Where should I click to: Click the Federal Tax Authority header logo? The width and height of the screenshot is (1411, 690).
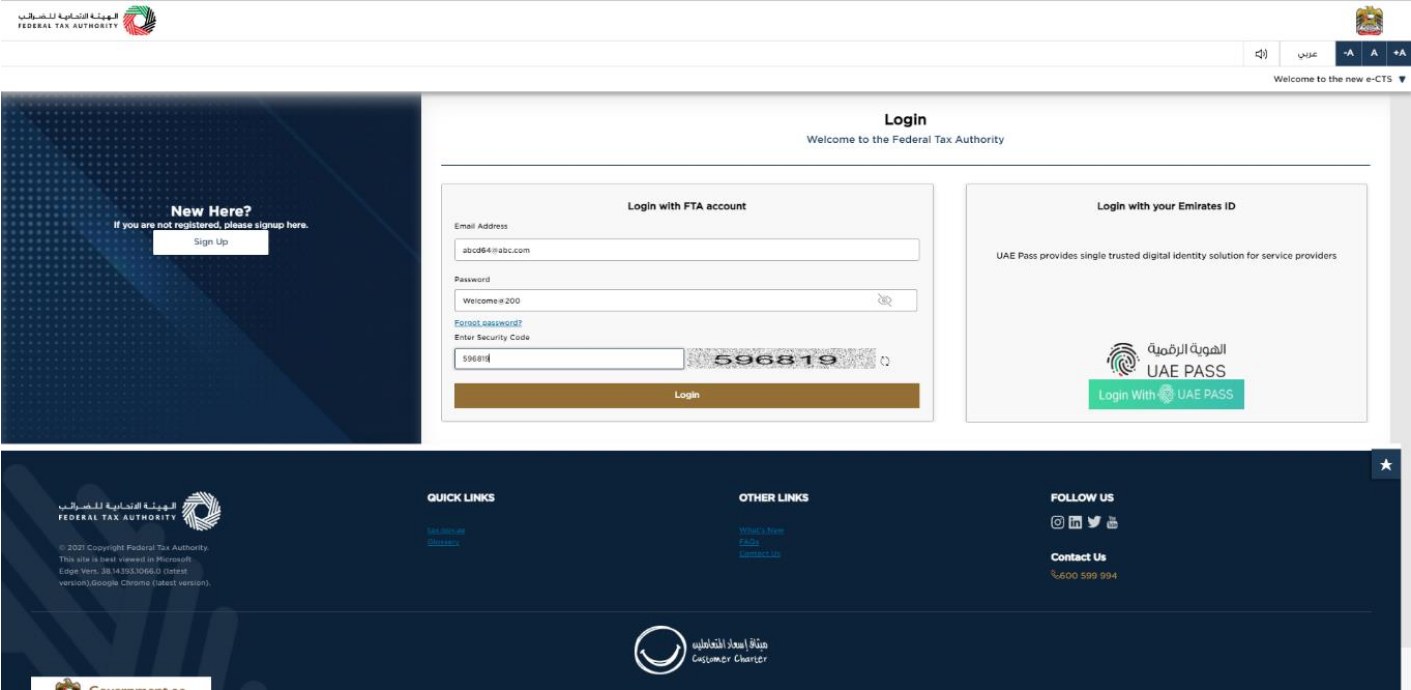pos(87,20)
